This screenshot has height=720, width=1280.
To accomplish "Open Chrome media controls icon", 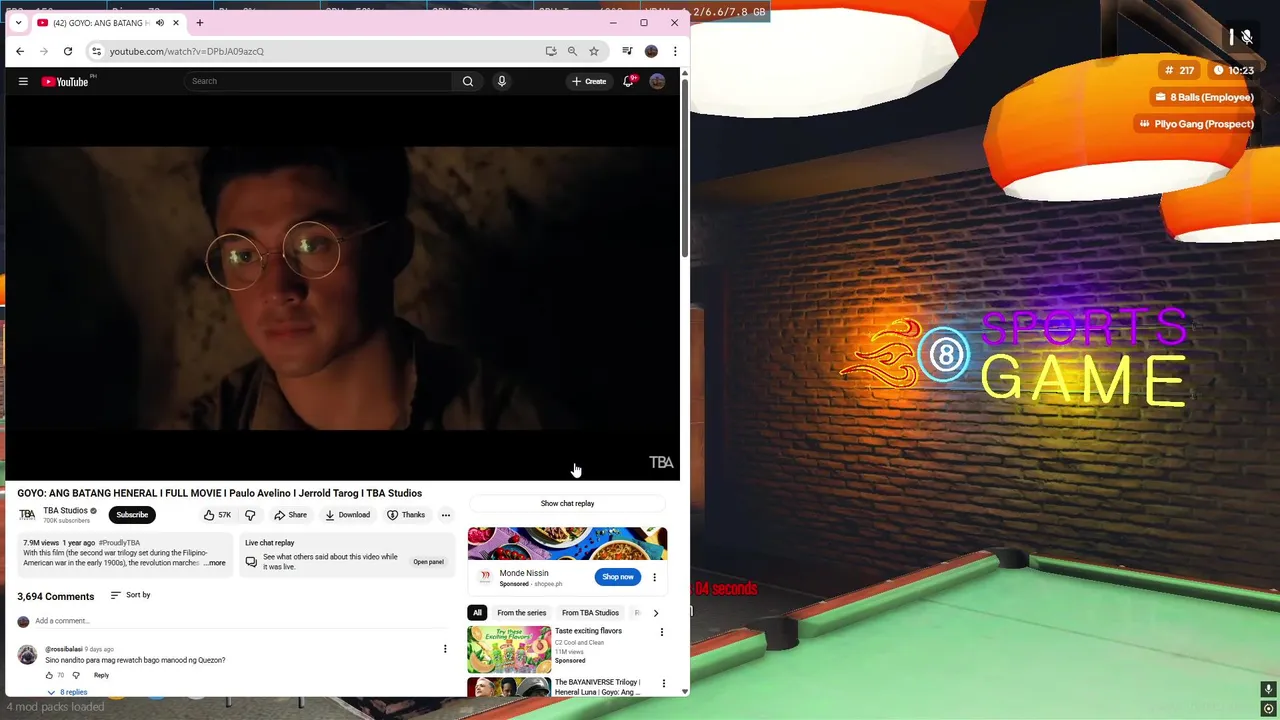I will point(627,51).
